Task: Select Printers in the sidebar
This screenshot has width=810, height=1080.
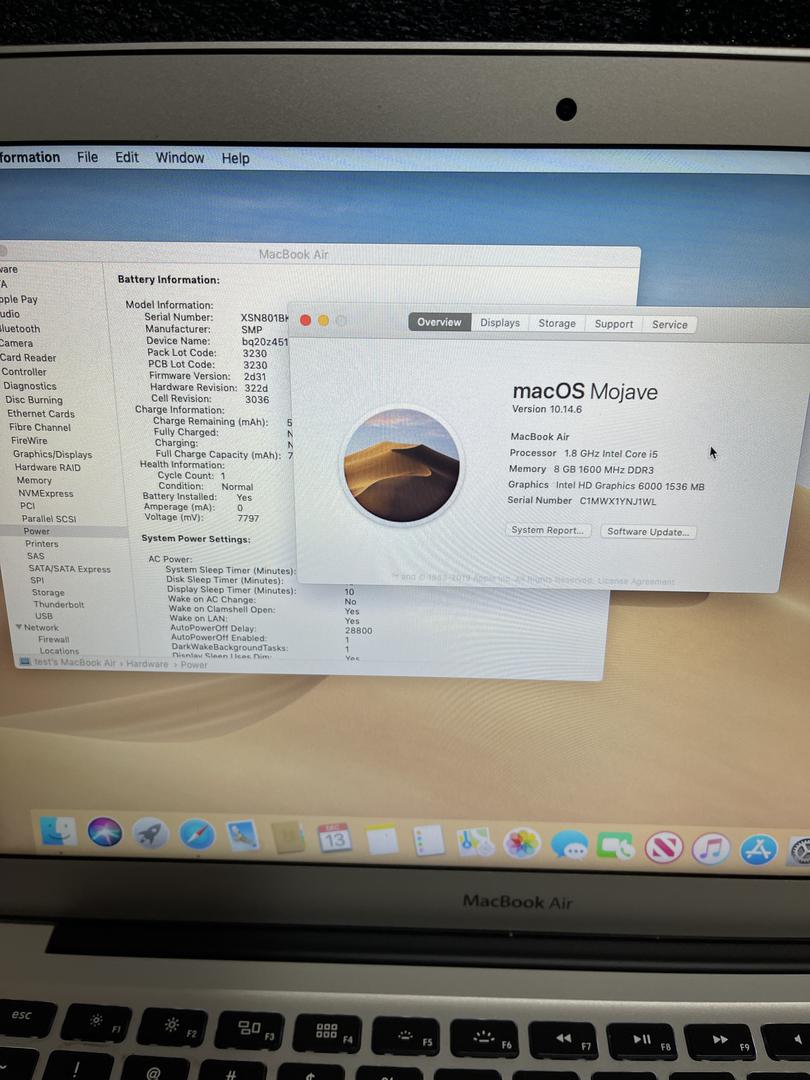Action: [x=42, y=543]
